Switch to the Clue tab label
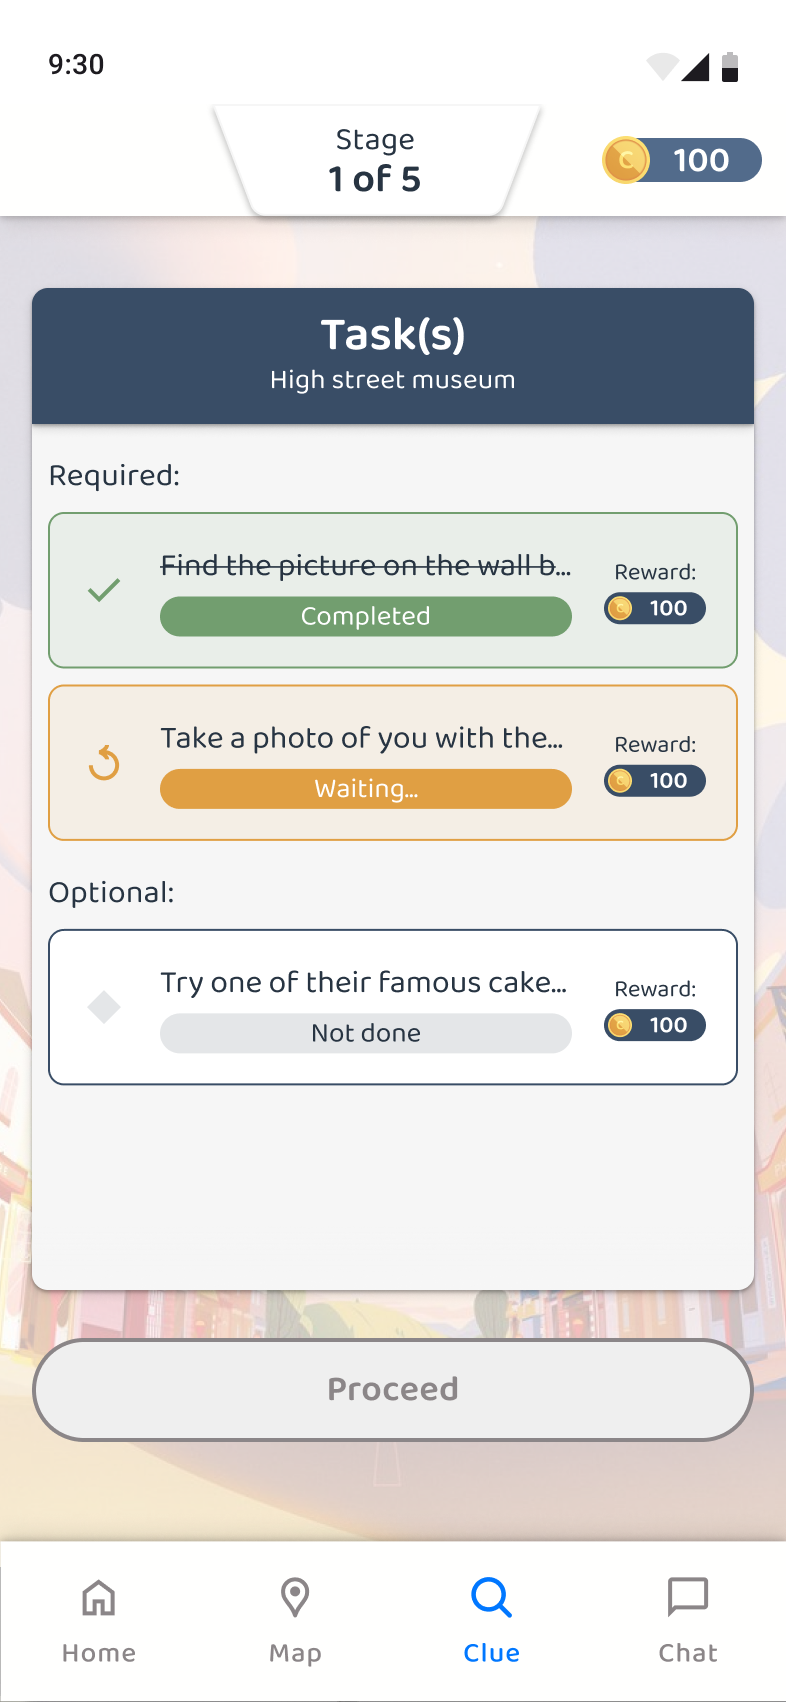Image resolution: width=786 pixels, height=1702 pixels. coord(491,1653)
